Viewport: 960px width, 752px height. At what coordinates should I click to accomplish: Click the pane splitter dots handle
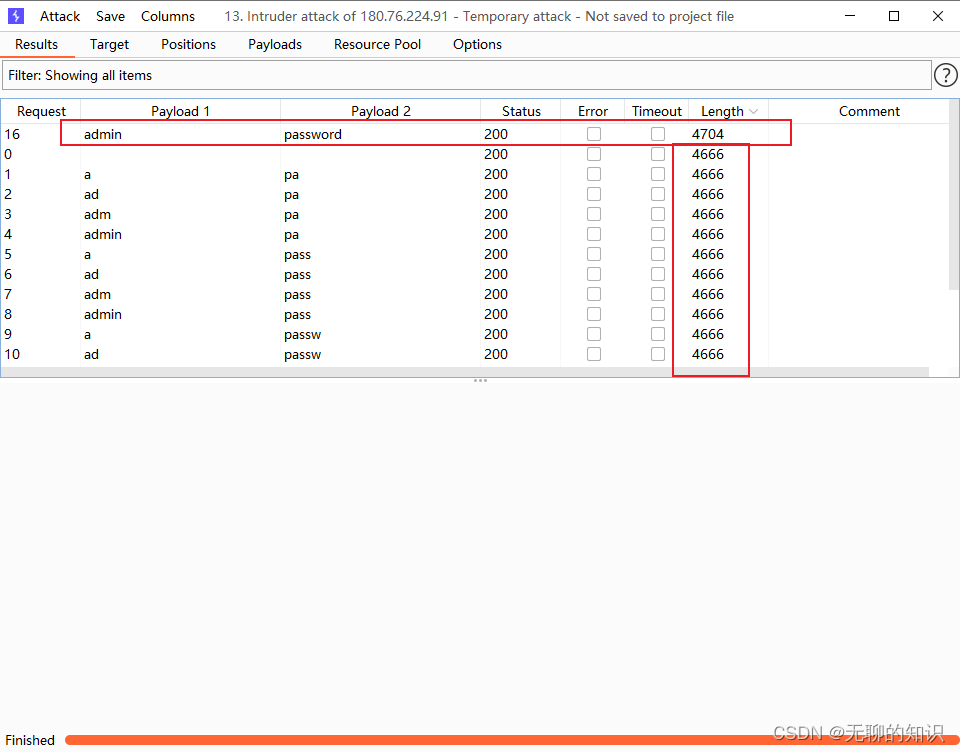[x=480, y=381]
